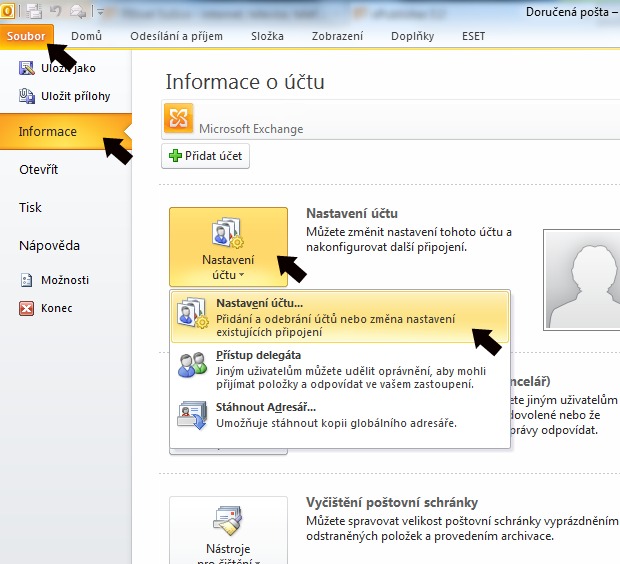The height and width of the screenshot is (564, 620).
Task: Click the Reply All quick access icon
Action: click(x=78, y=12)
